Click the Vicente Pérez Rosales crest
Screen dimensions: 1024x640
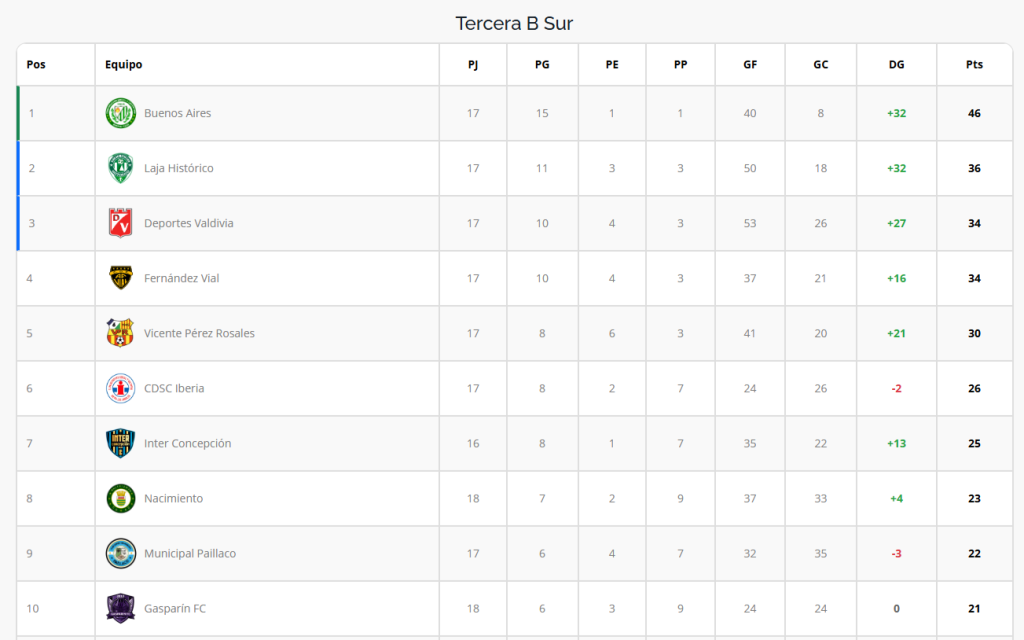click(x=121, y=333)
